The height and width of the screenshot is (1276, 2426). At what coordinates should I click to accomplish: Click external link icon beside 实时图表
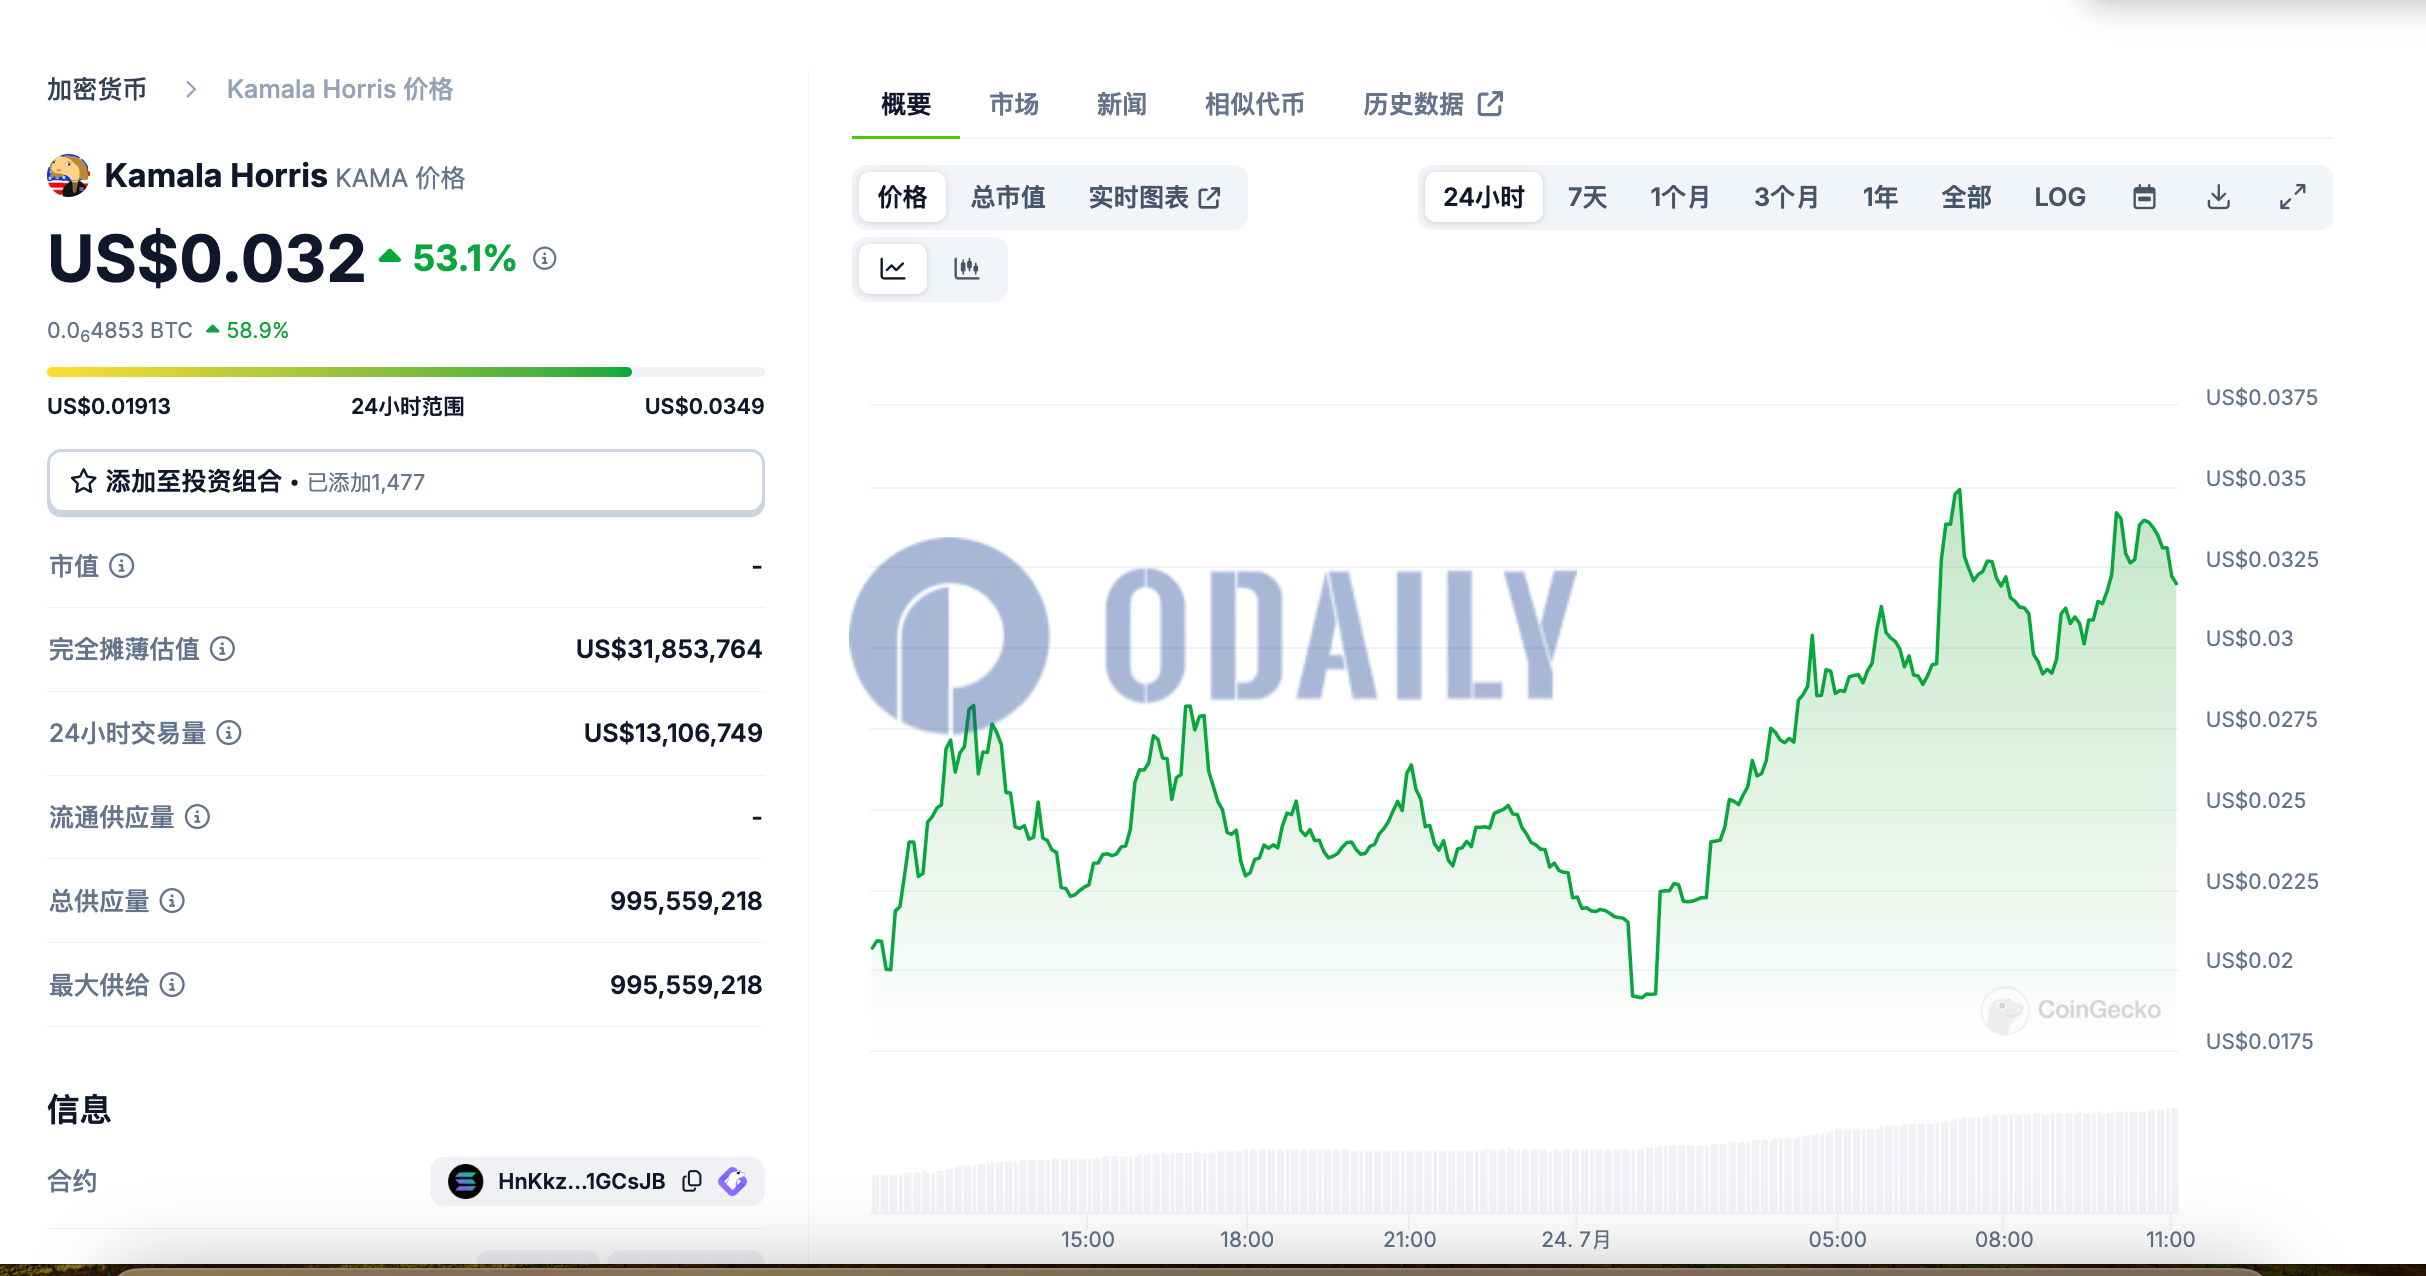coord(1210,198)
